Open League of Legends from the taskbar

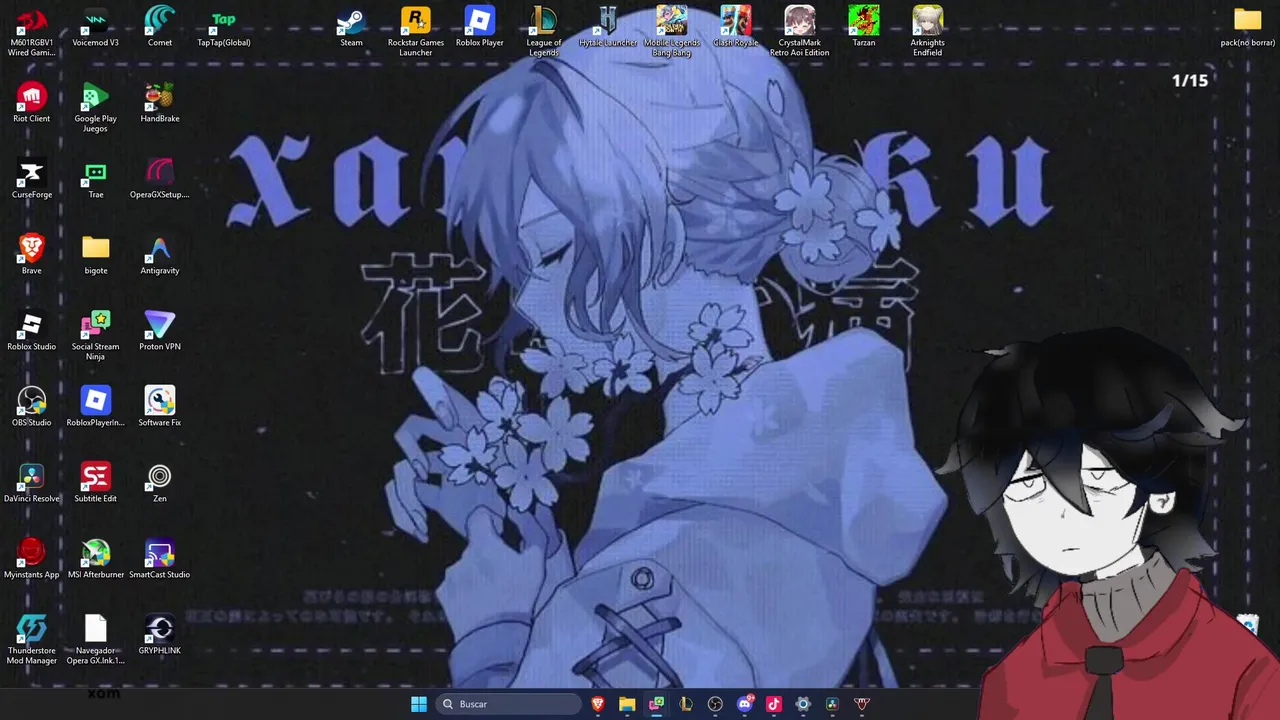tap(686, 704)
